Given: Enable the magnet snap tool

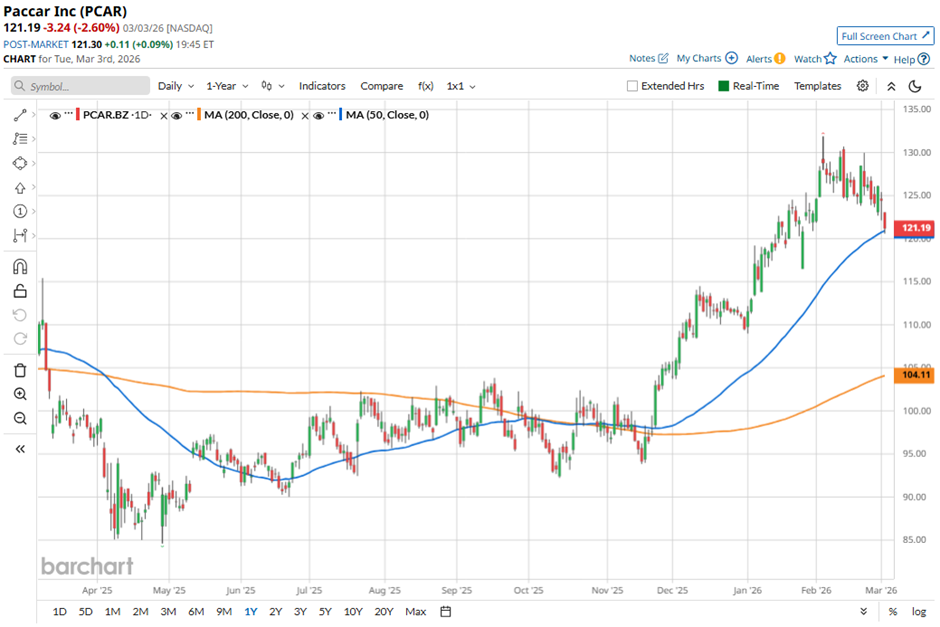Looking at the screenshot, I should pyautogui.click(x=19, y=267).
